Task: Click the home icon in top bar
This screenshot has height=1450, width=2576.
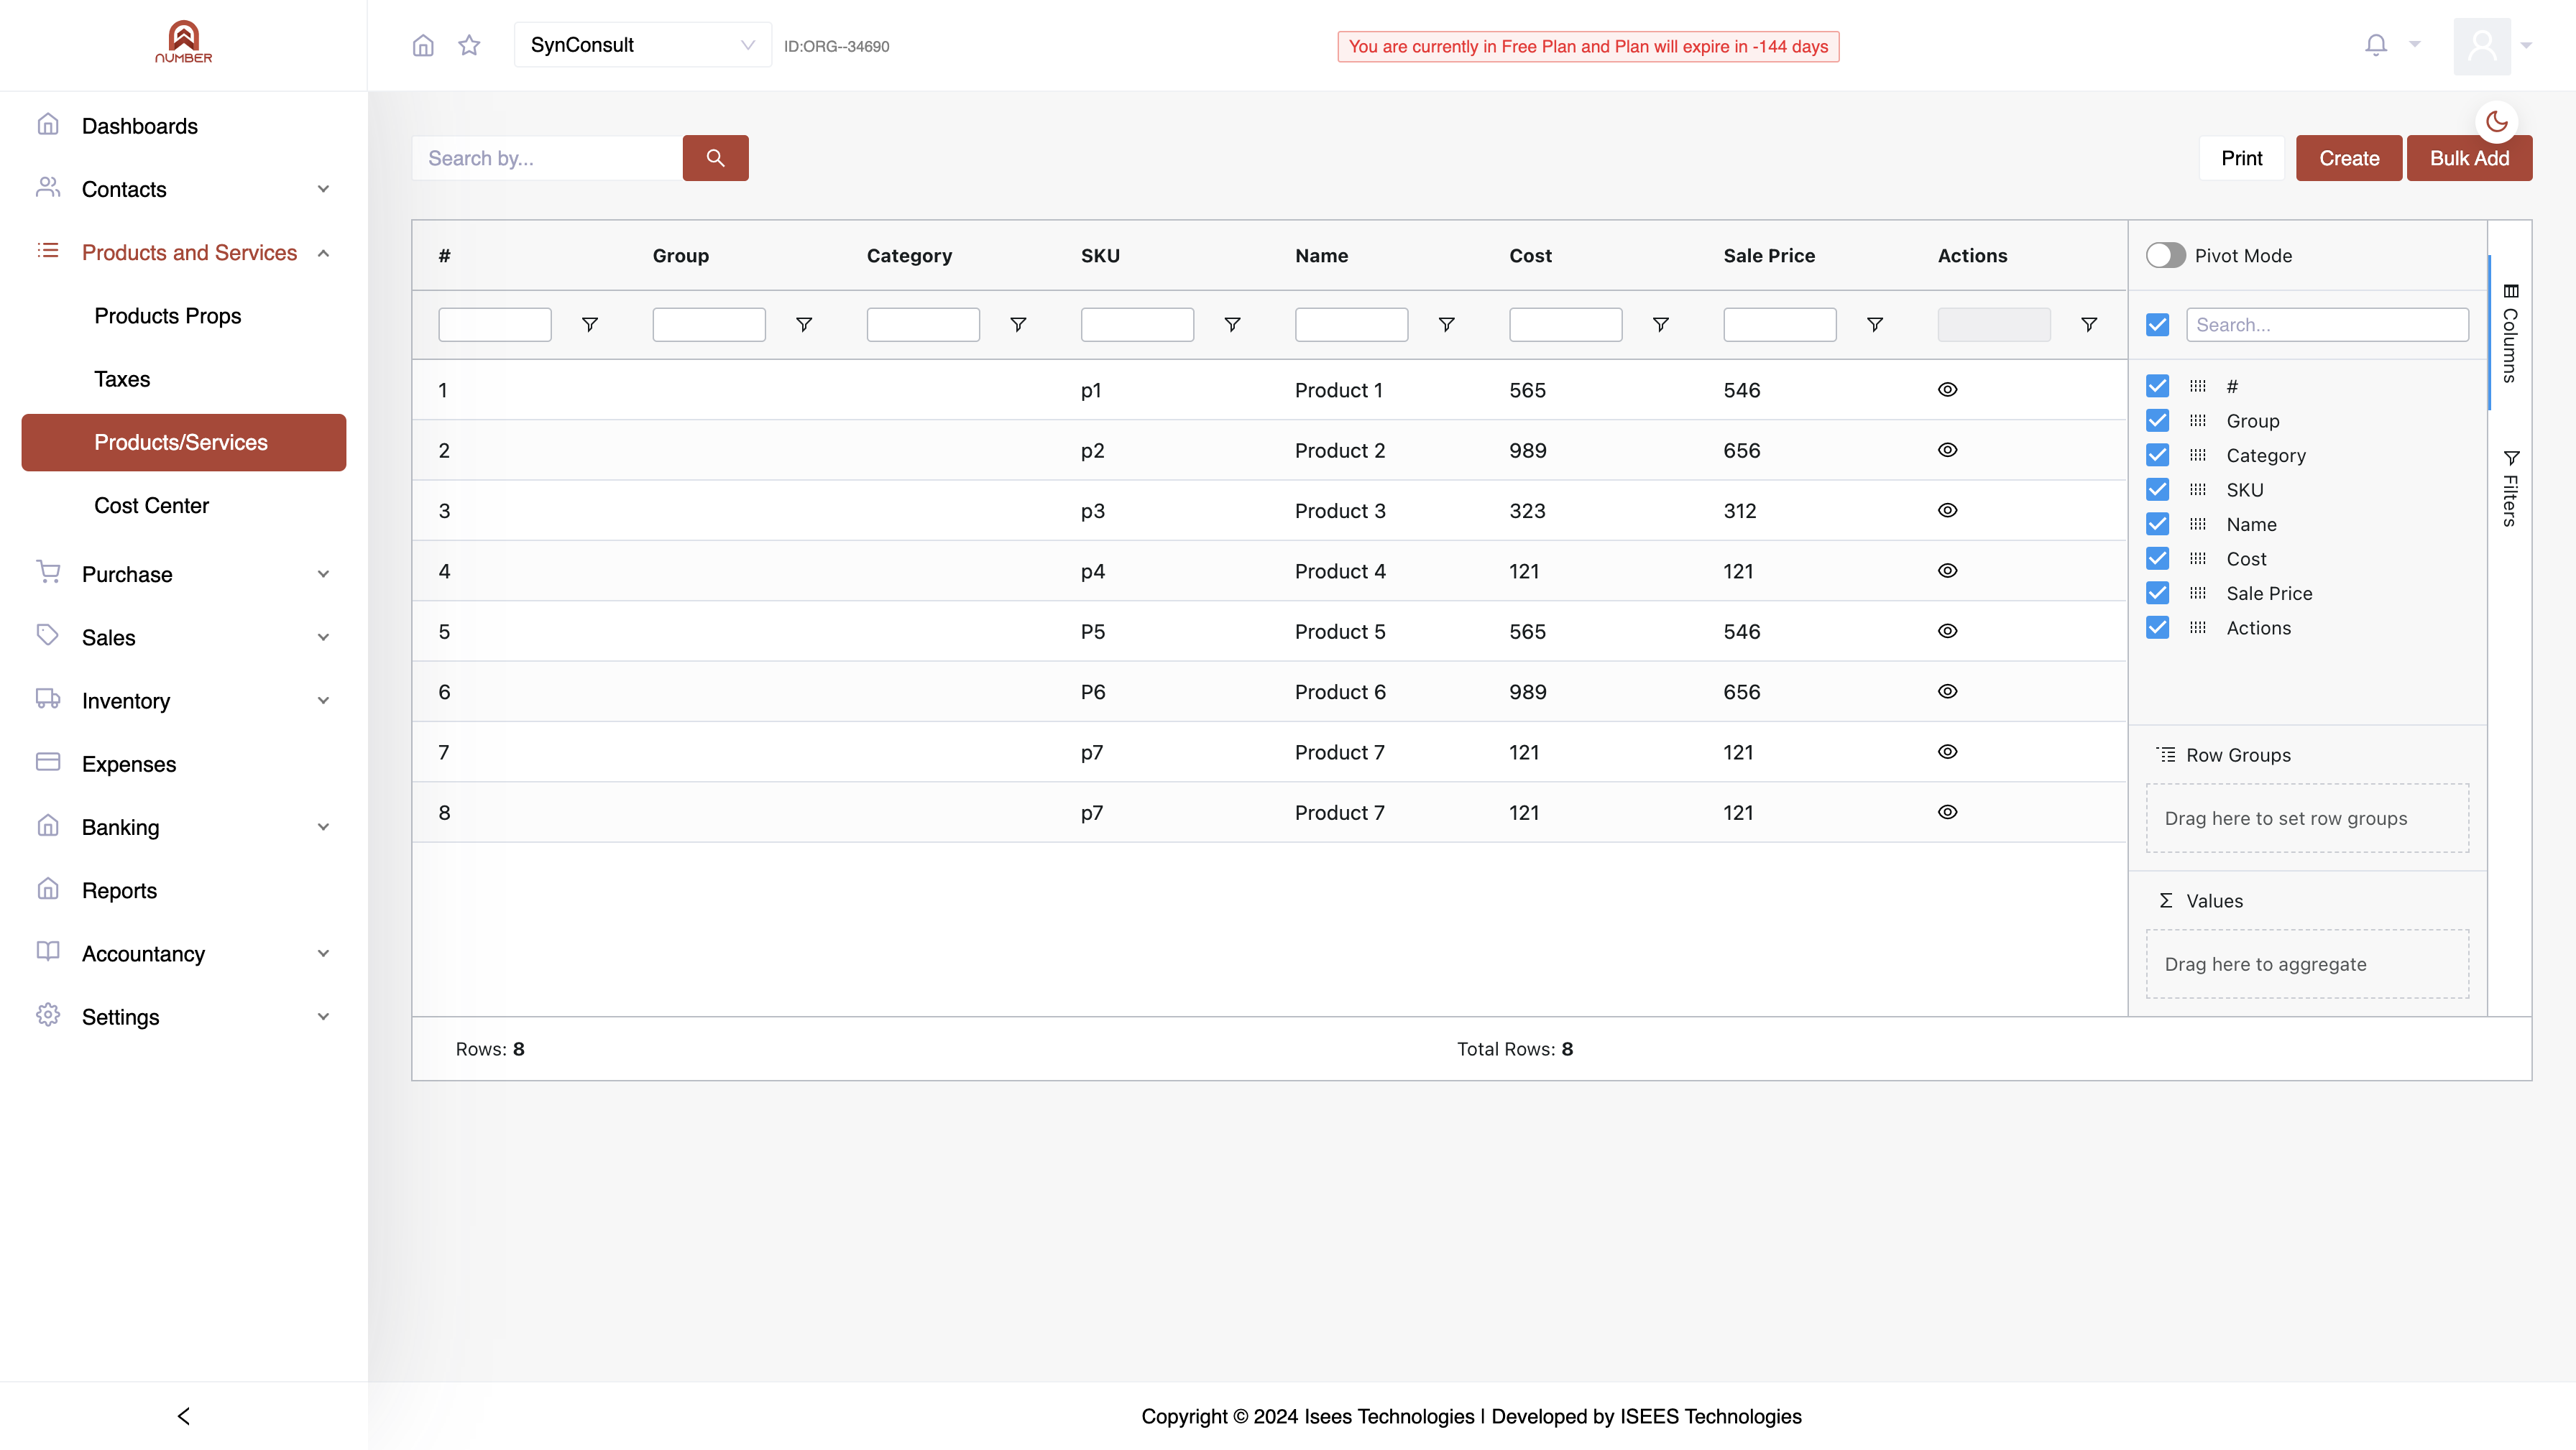Action: point(423,45)
